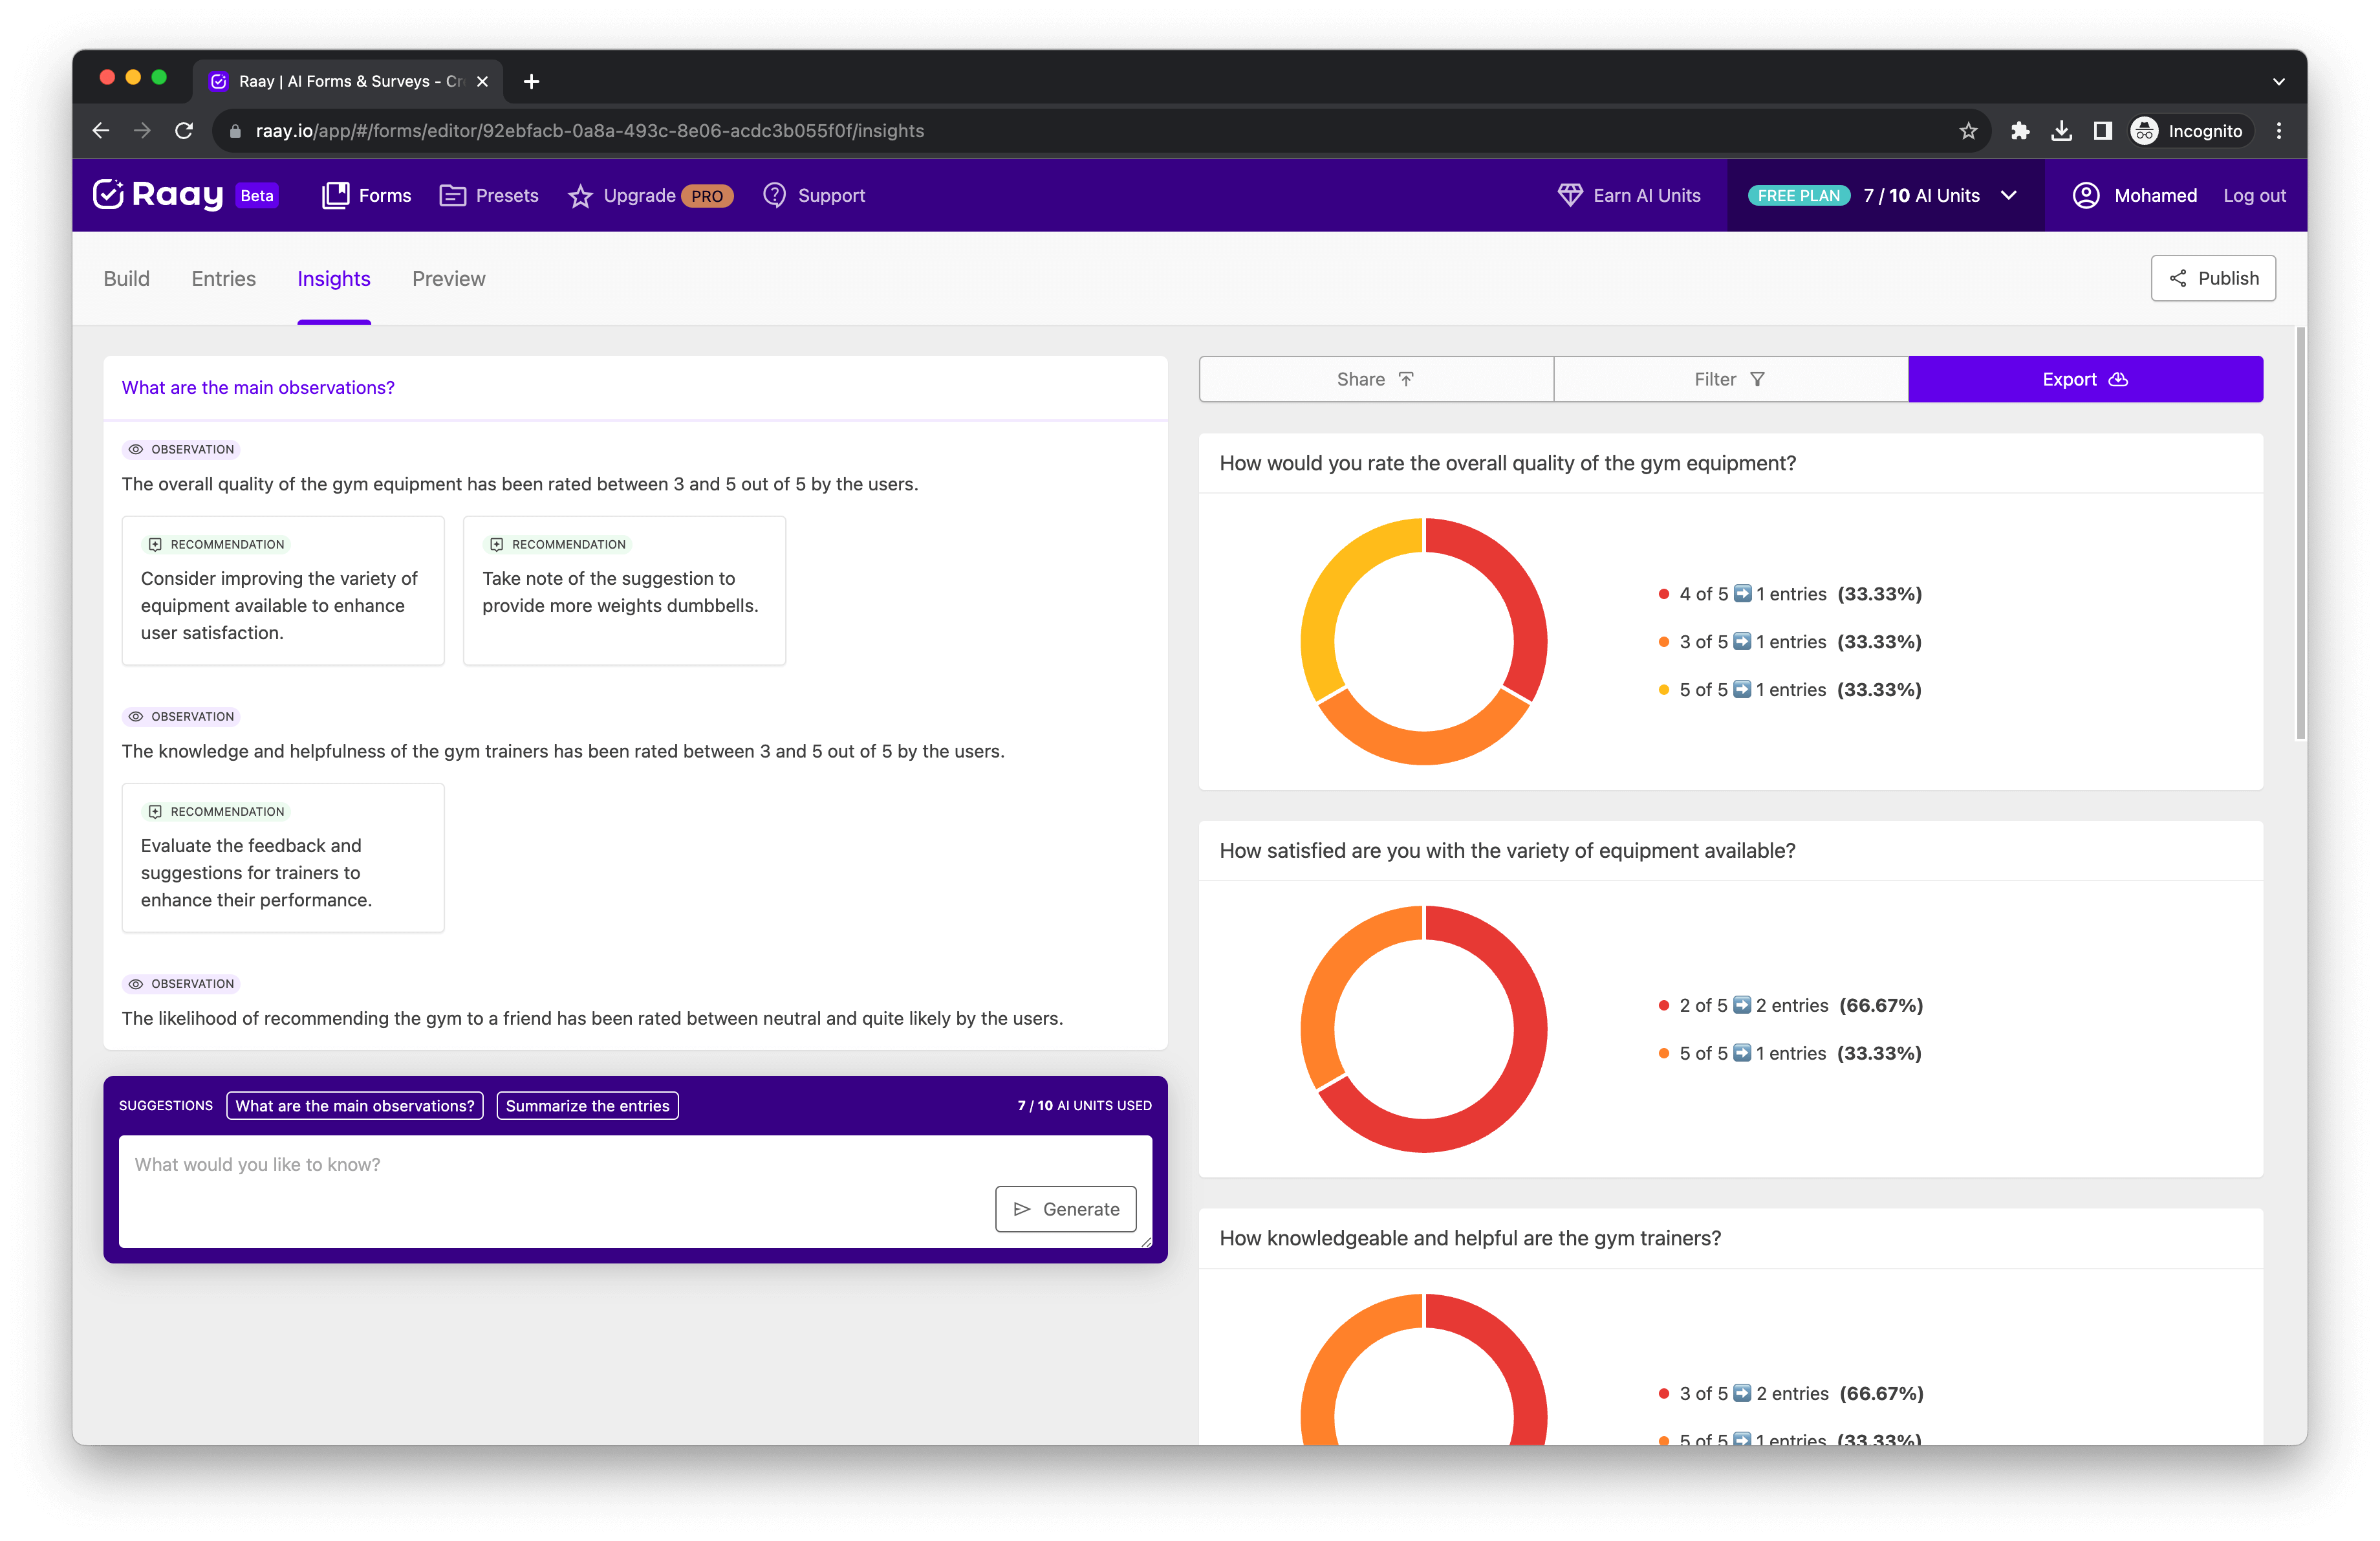
Task: Click the Upgrade star icon
Action: click(x=580, y=196)
